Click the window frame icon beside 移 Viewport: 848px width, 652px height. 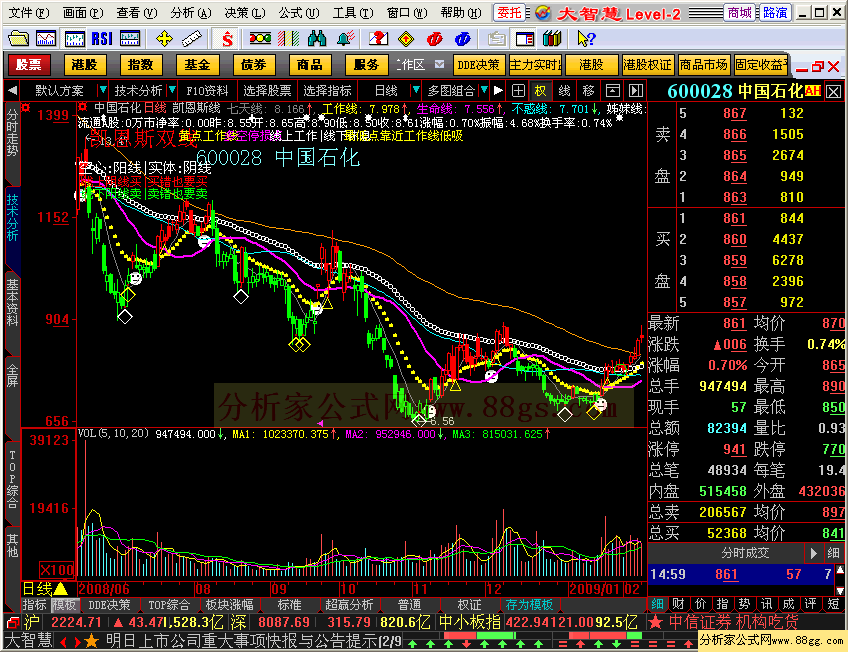(x=612, y=90)
